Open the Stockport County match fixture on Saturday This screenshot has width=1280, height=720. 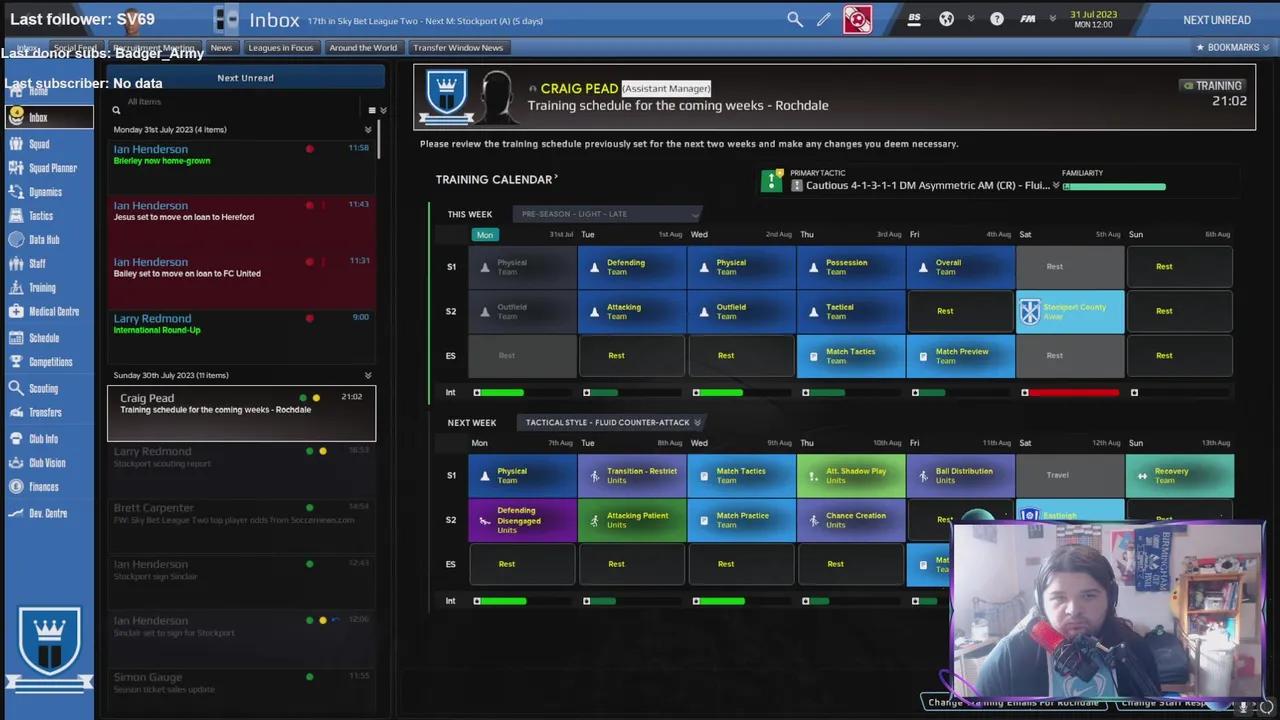tap(1070, 312)
